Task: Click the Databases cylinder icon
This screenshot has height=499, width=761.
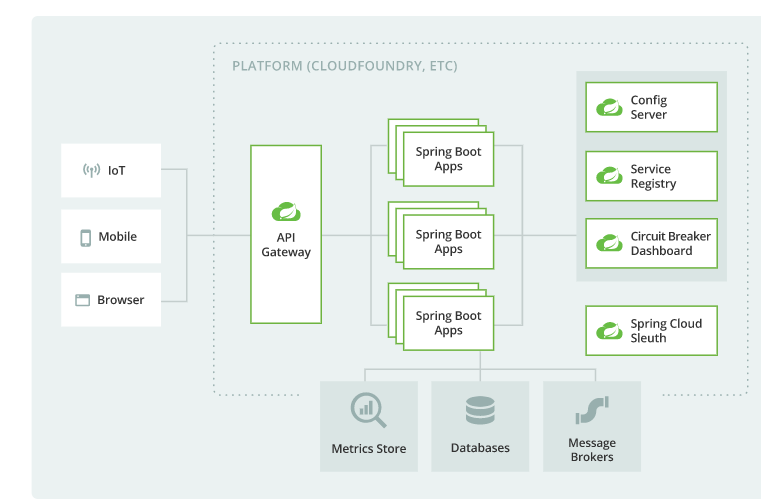Action: 480,411
